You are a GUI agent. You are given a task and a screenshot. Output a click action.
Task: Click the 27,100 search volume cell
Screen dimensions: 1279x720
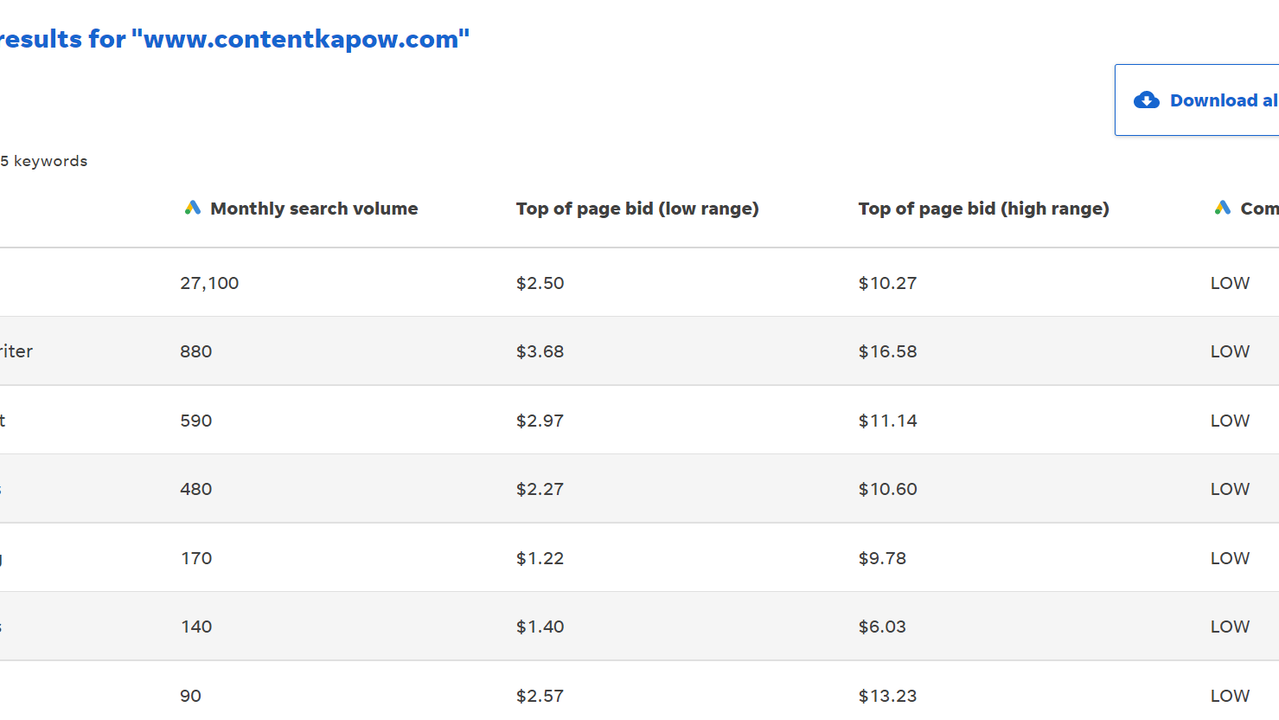[x=209, y=283]
